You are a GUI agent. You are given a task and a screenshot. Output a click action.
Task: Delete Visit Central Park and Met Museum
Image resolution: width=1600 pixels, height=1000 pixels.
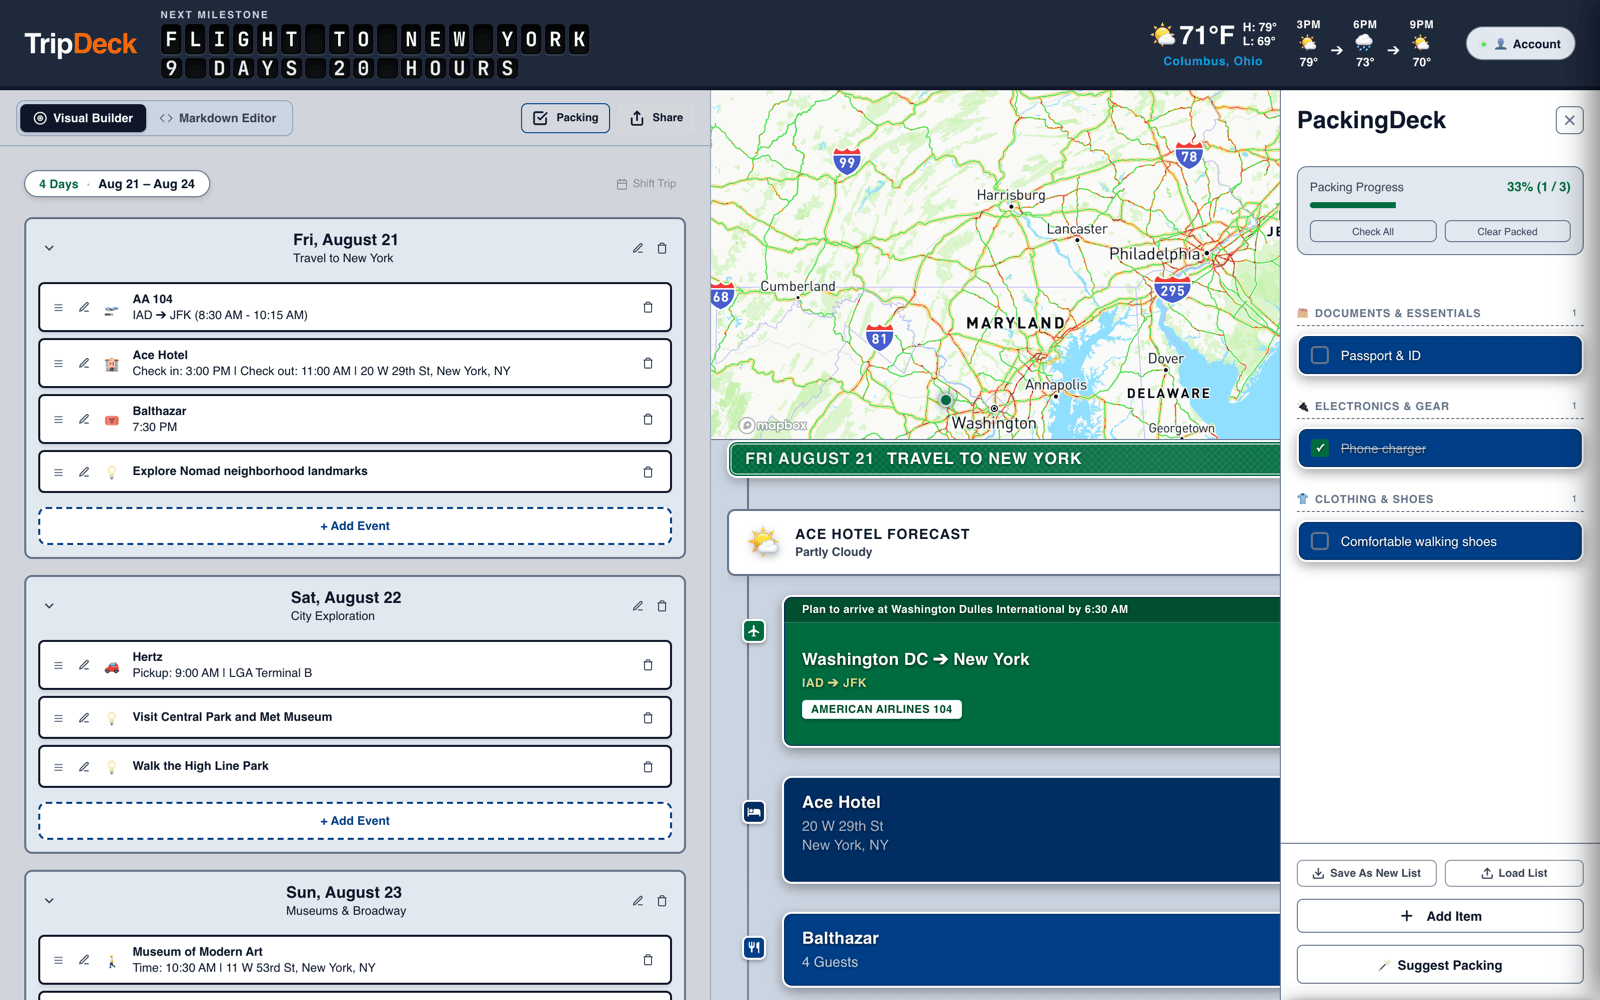(x=648, y=718)
